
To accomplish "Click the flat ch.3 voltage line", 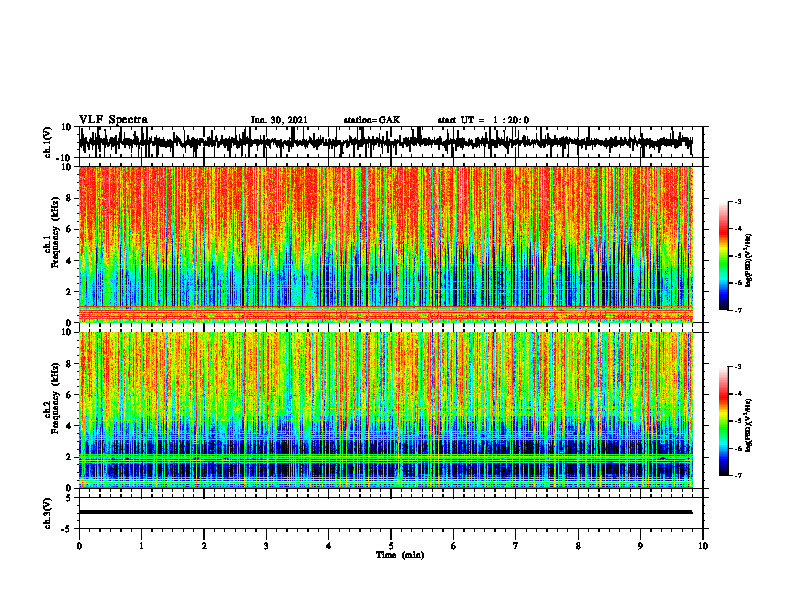I will click(x=385, y=512).
